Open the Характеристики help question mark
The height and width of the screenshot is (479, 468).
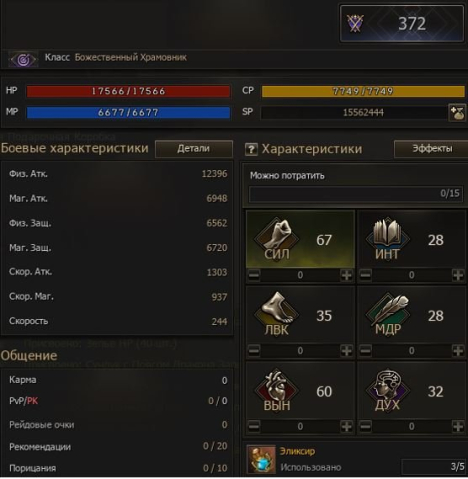tap(251, 149)
